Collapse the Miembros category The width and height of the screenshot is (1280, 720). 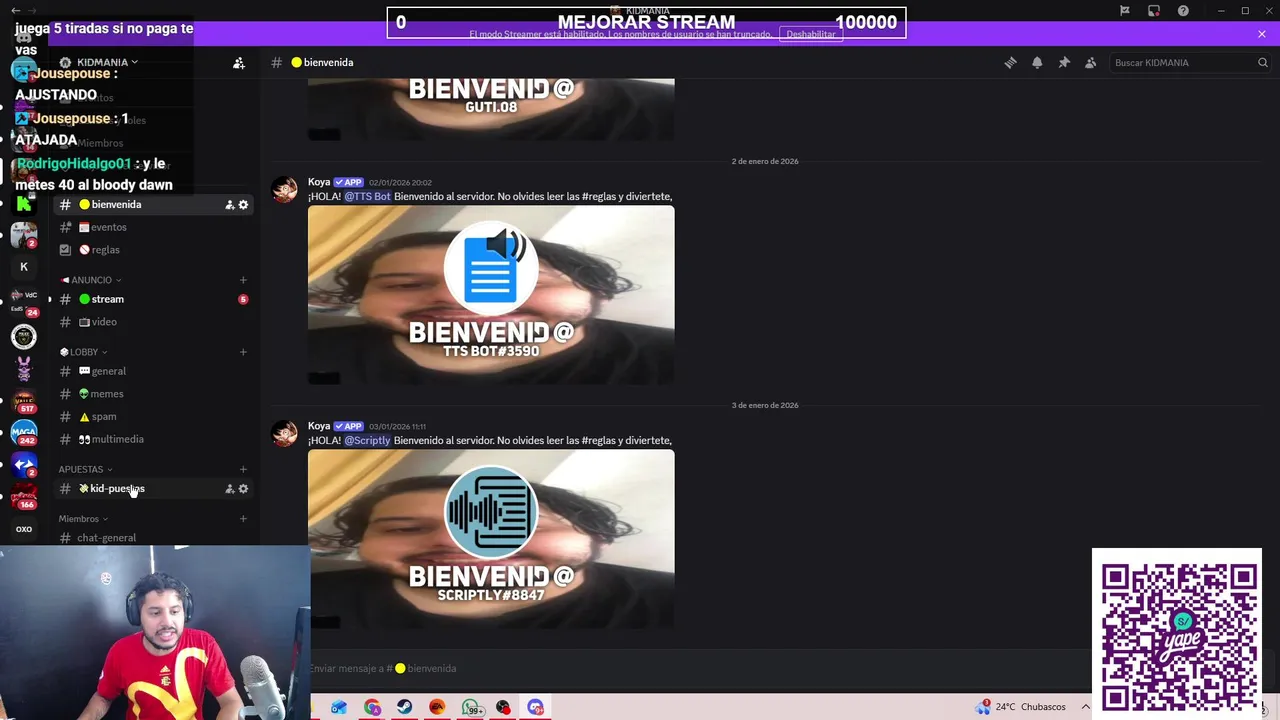click(83, 519)
